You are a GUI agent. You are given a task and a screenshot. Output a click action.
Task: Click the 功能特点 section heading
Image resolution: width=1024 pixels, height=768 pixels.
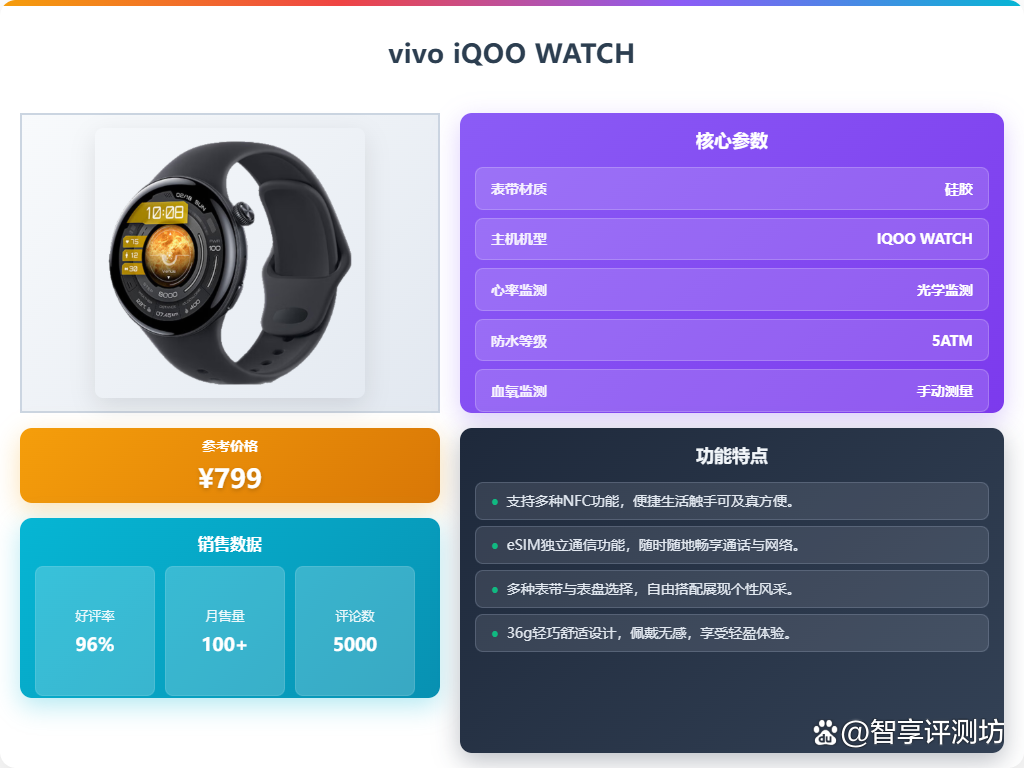coord(731,456)
